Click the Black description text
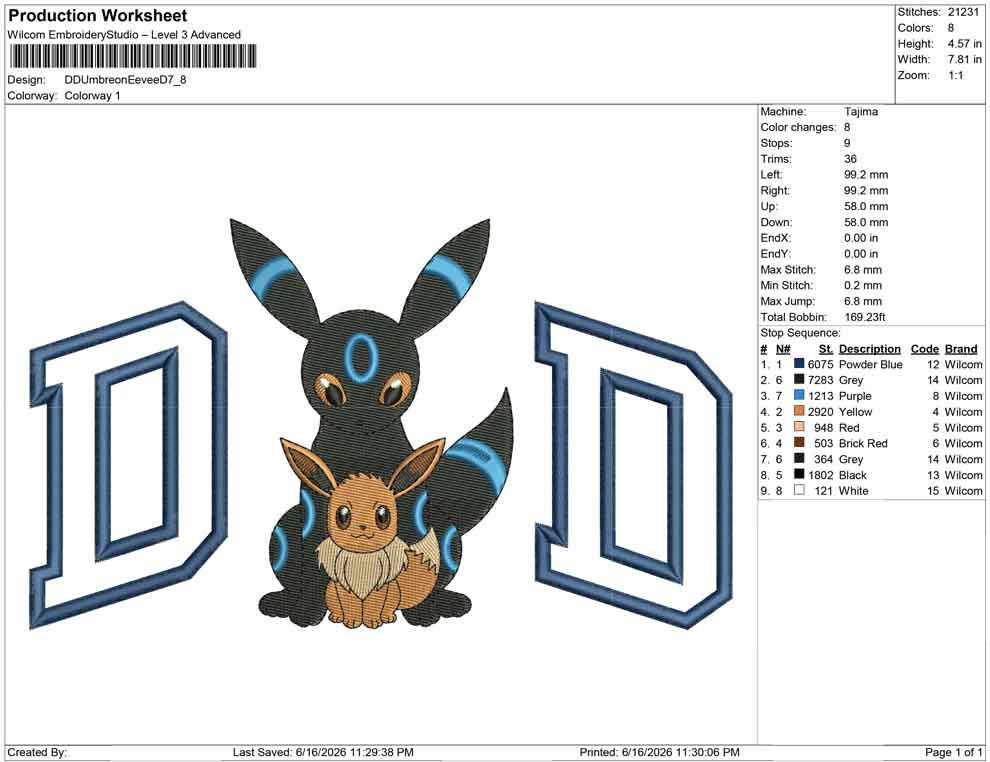 [853, 475]
